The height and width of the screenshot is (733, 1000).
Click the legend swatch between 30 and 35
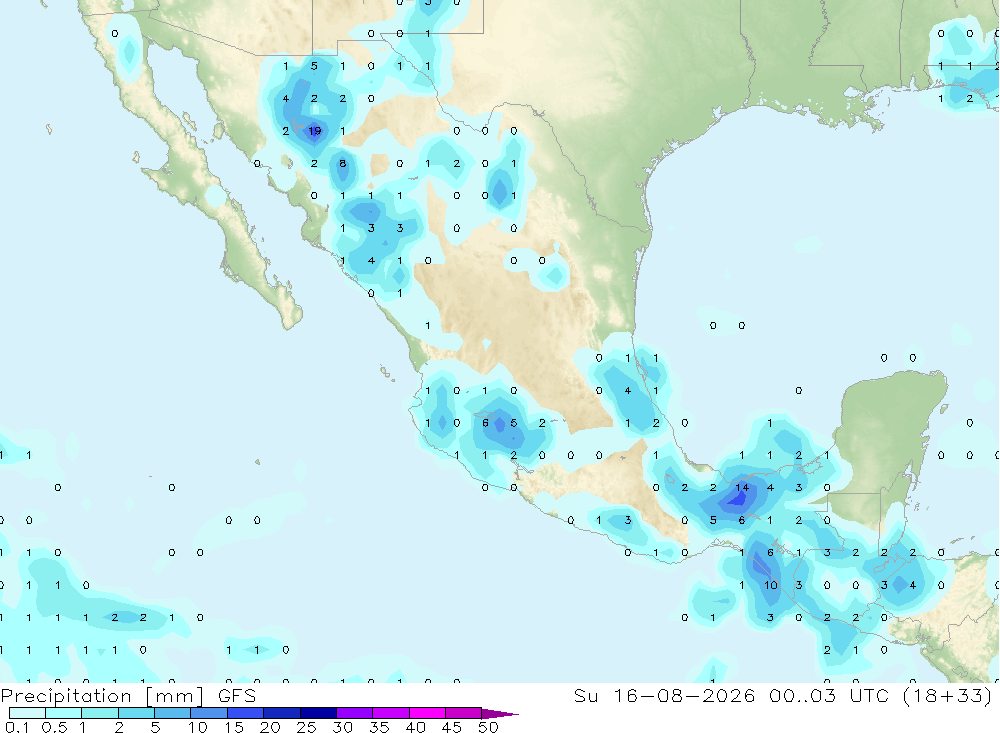(x=355, y=713)
